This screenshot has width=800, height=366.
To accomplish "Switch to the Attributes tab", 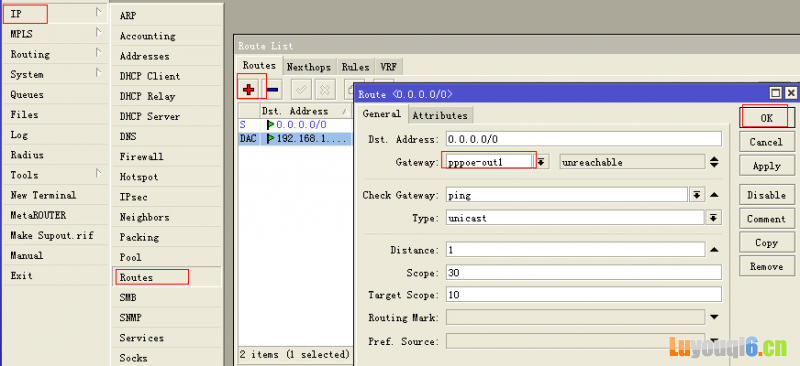I will point(440,115).
